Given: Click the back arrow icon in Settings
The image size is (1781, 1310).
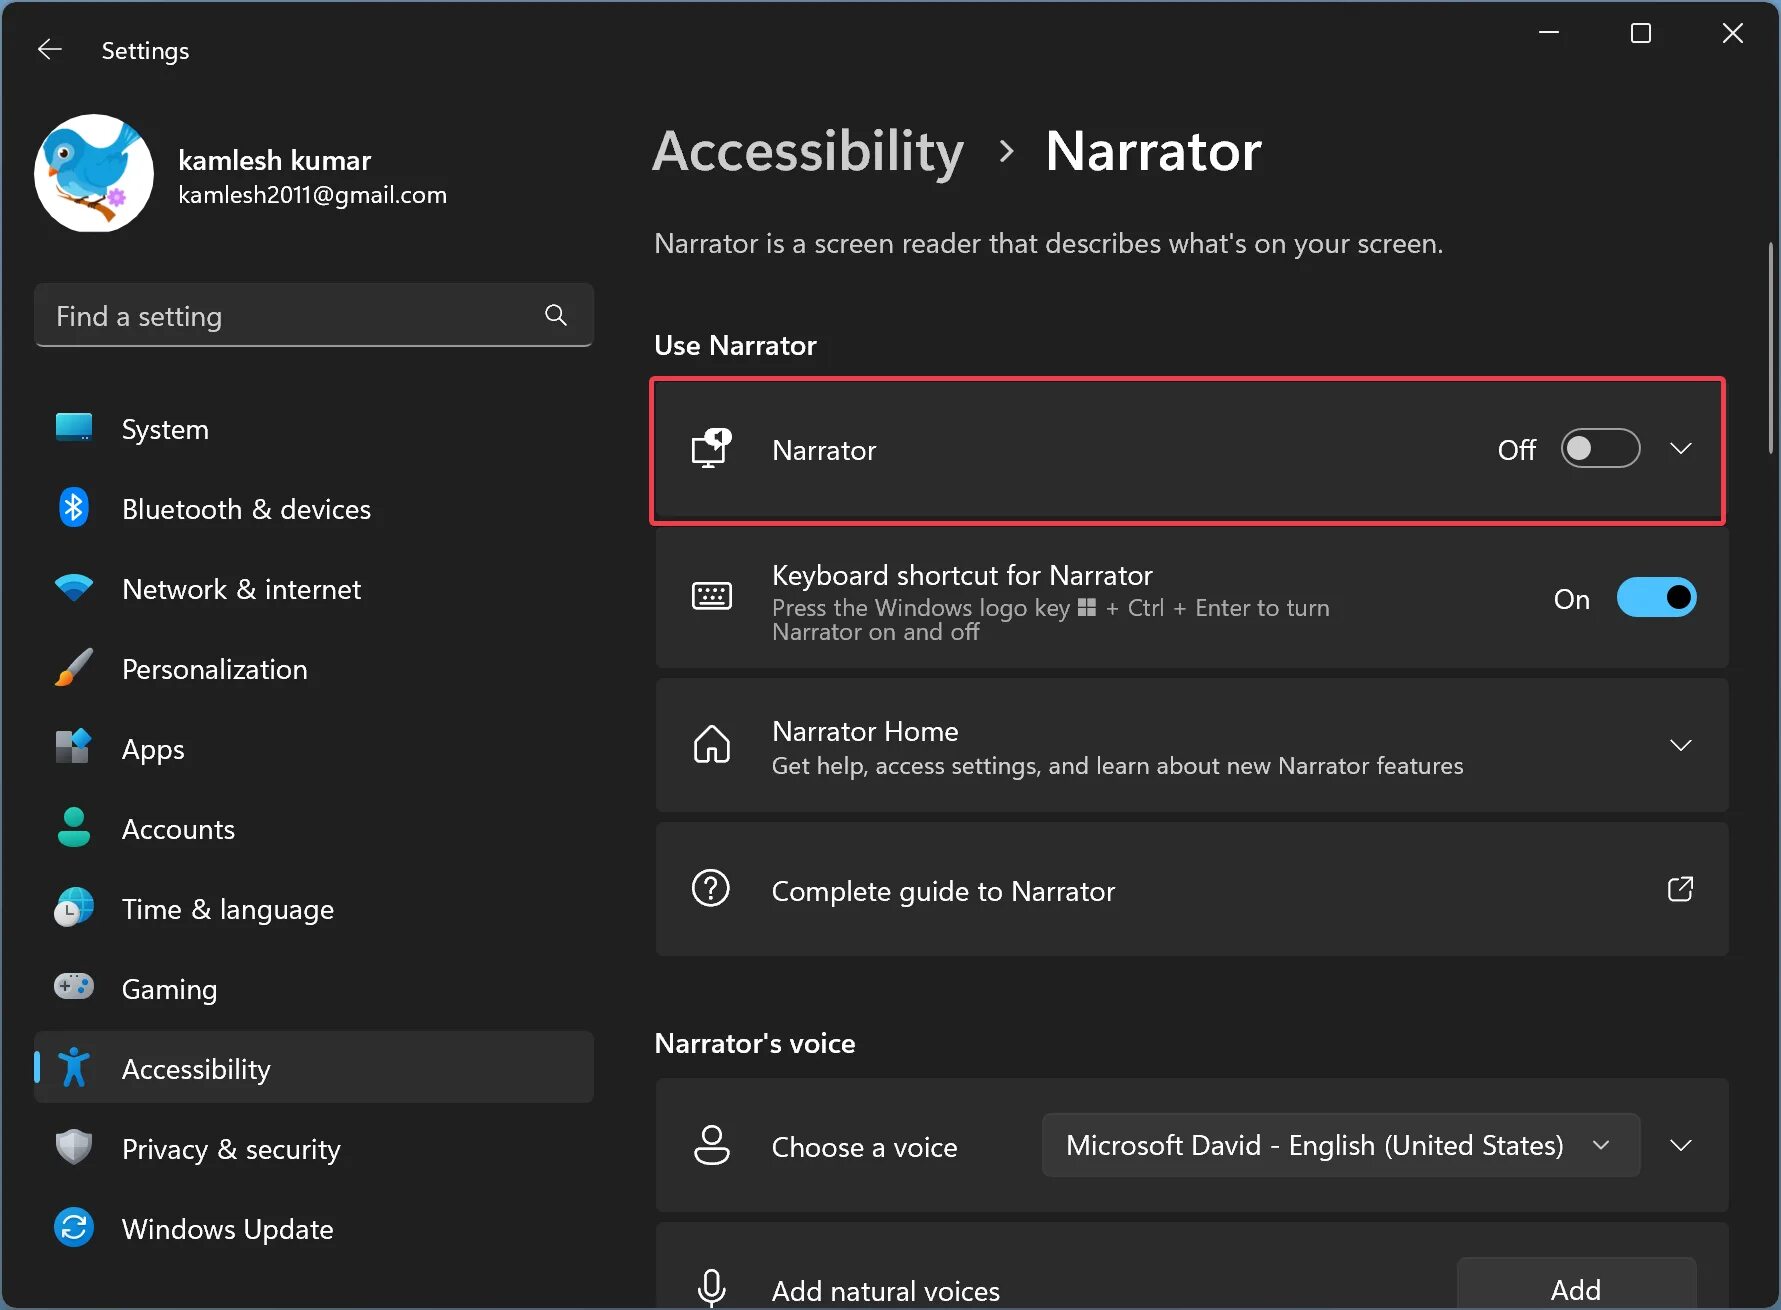Looking at the screenshot, I should (50, 50).
